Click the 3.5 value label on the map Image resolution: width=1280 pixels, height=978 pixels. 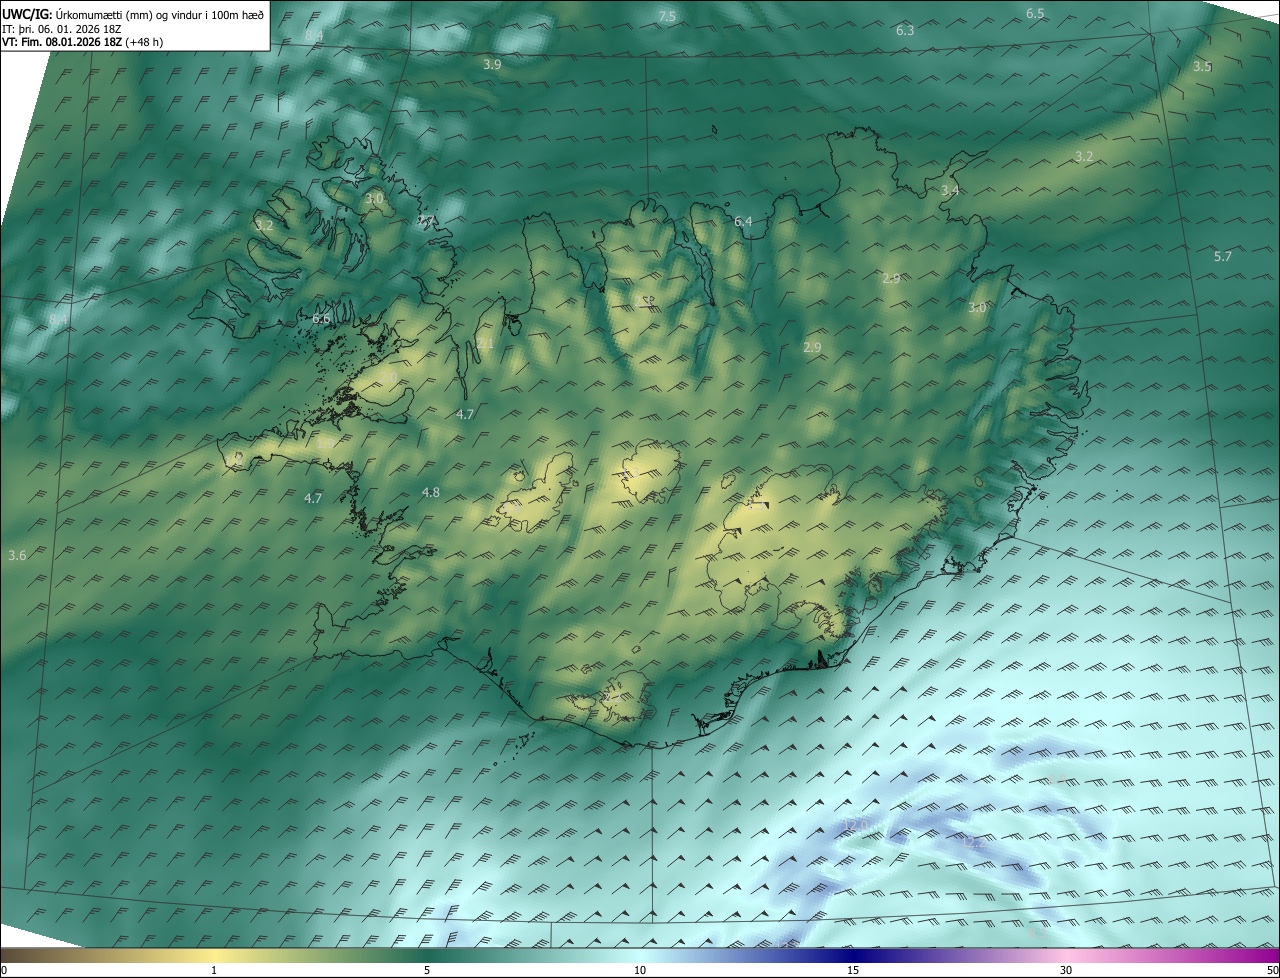pyautogui.click(x=1202, y=66)
